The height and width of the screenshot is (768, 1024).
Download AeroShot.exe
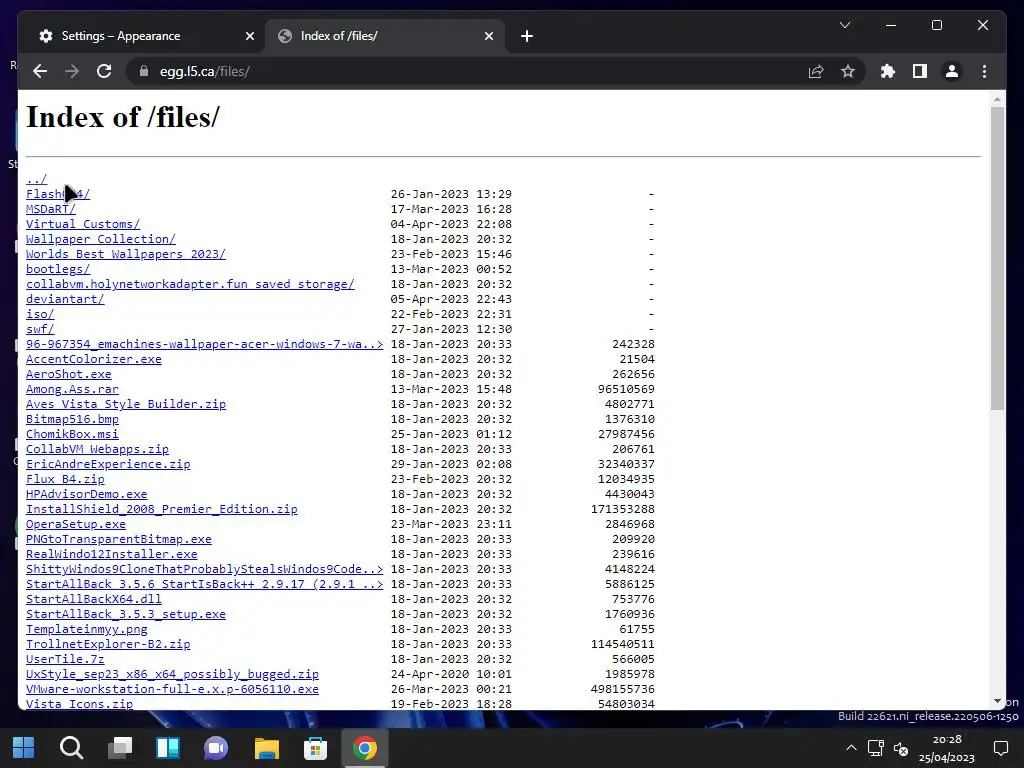69,374
